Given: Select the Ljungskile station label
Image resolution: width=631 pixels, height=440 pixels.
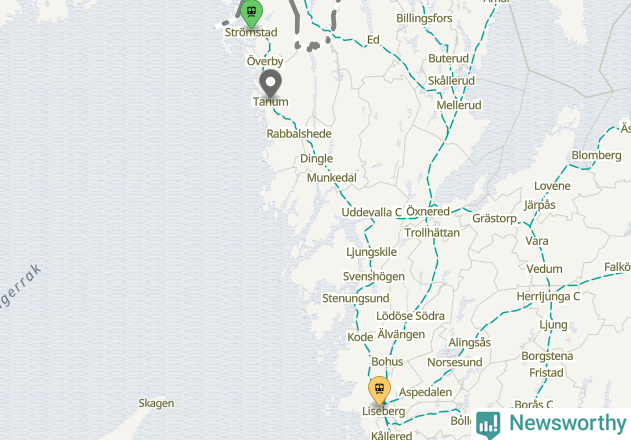Looking at the screenshot, I should click(x=371, y=252).
